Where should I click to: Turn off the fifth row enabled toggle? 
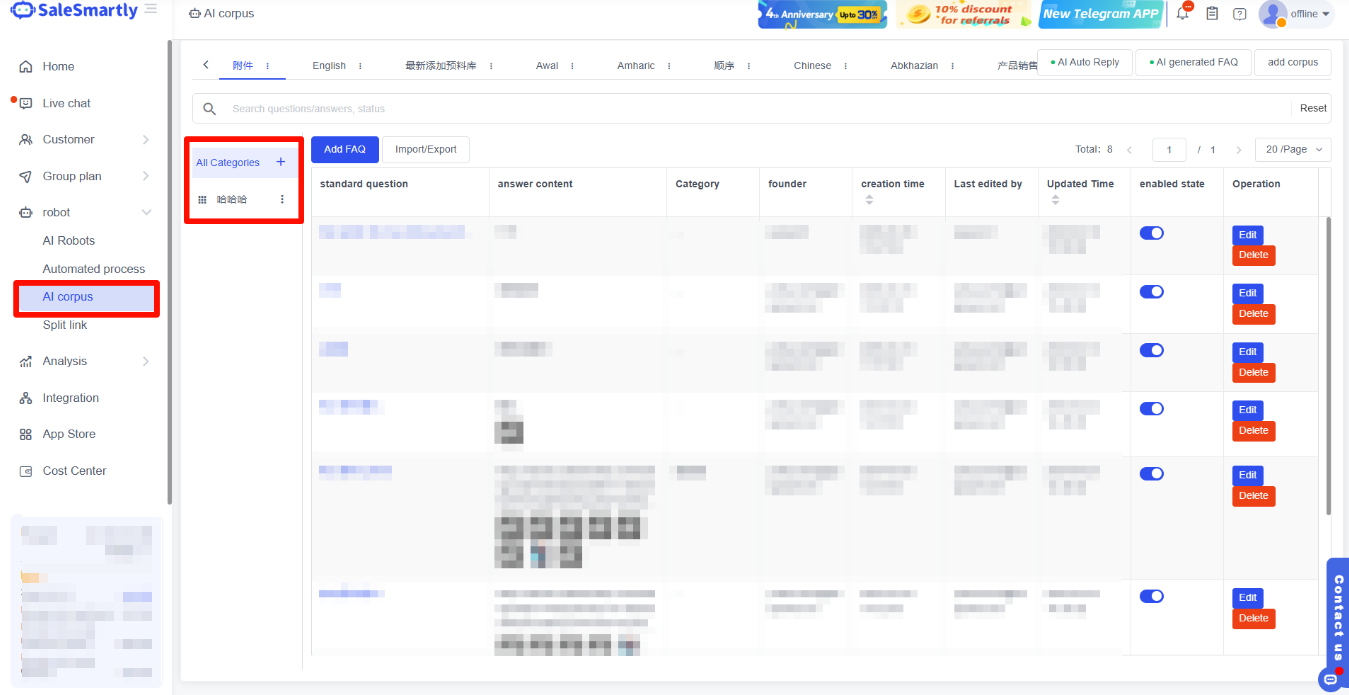1151,474
